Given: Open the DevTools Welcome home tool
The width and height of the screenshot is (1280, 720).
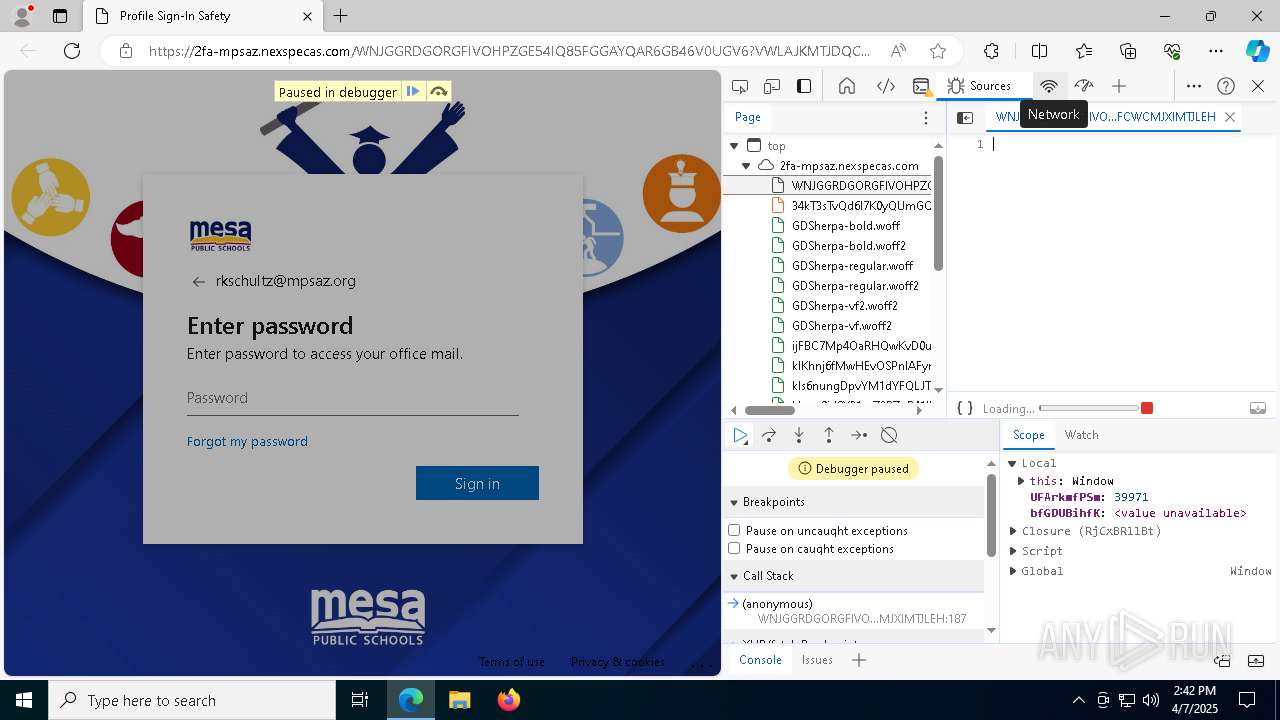Looking at the screenshot, I should (x=847, y=86).
